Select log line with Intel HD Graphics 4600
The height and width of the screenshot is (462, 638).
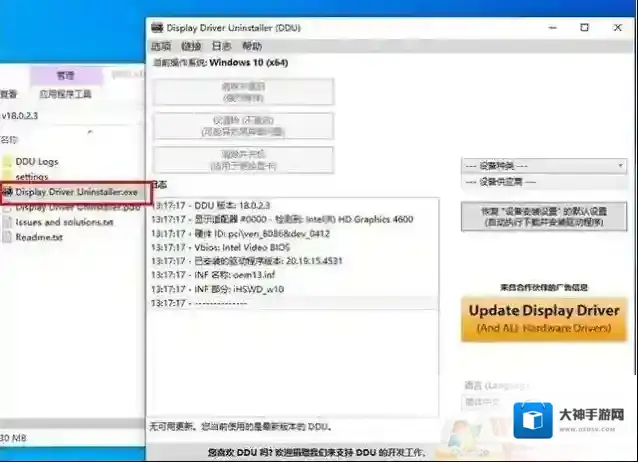coord(282,219)
